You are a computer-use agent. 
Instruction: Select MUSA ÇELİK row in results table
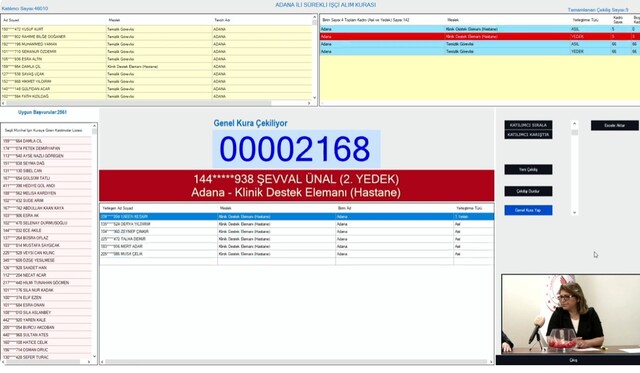point(297,254)
